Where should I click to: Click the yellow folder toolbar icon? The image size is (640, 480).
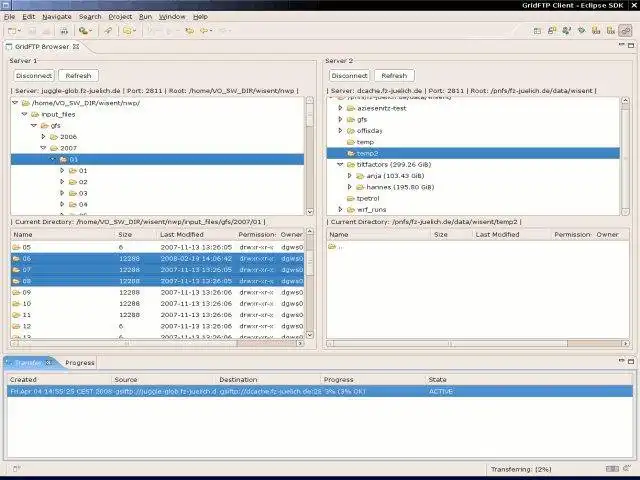click(x=127, y=31)
